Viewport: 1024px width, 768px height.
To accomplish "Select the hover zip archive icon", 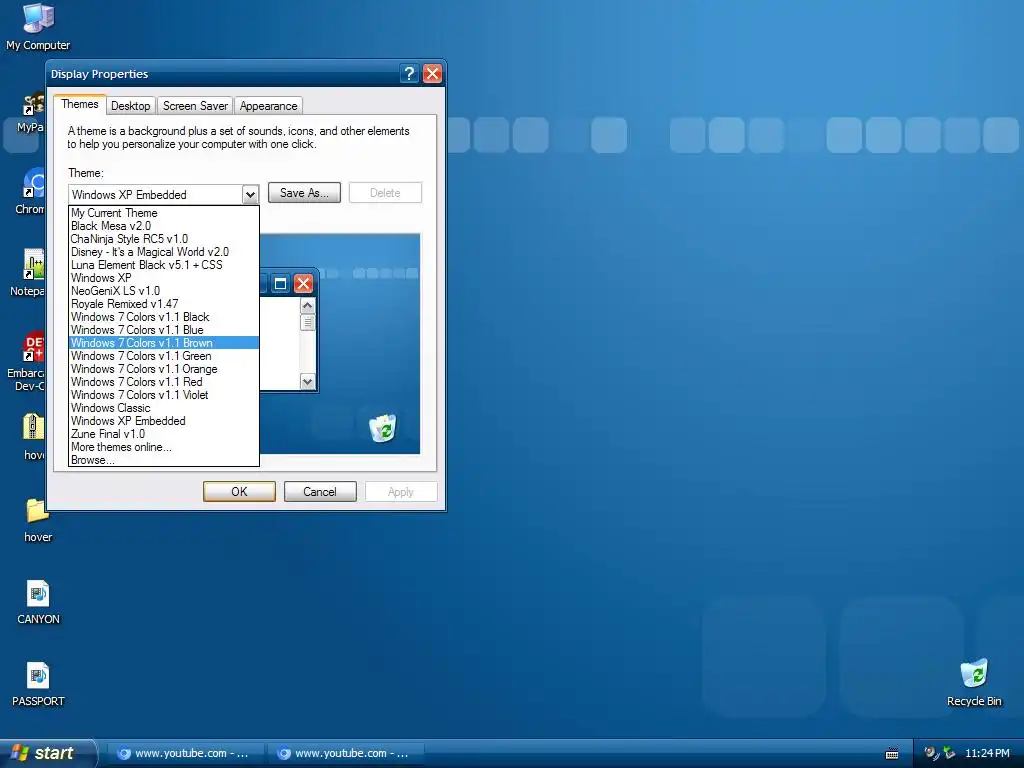I will (x=33, y=436).
